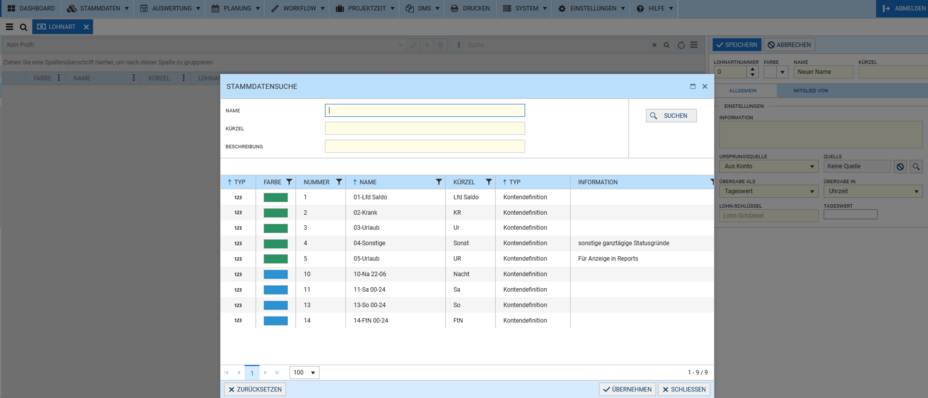Image resolution: width=928 pixels, height=398 pixels.
Task: Open the Einstellungen menu
Action: click(x=591, y=9)
